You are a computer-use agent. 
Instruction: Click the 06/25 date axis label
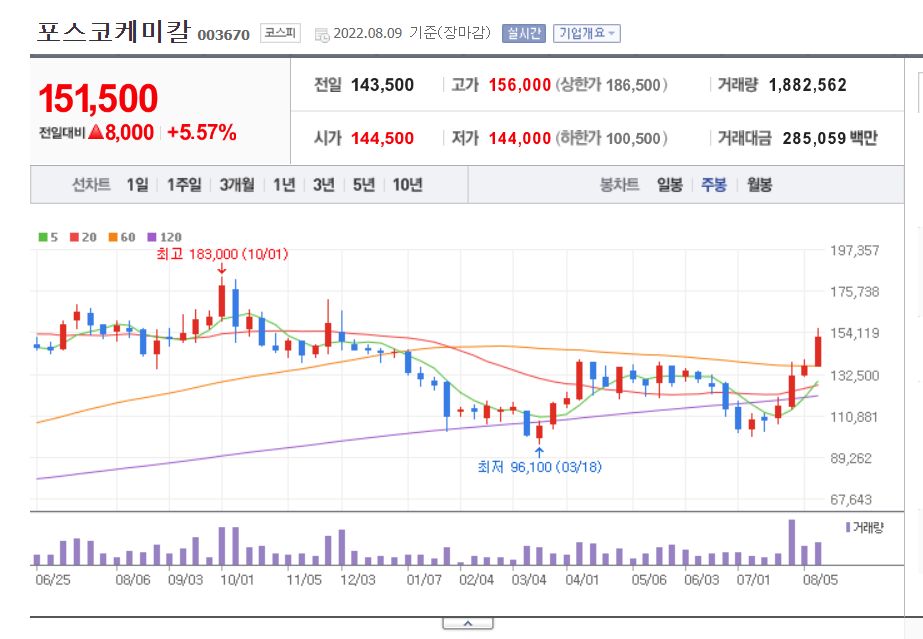pyautogui.click(x=53, y=580)
